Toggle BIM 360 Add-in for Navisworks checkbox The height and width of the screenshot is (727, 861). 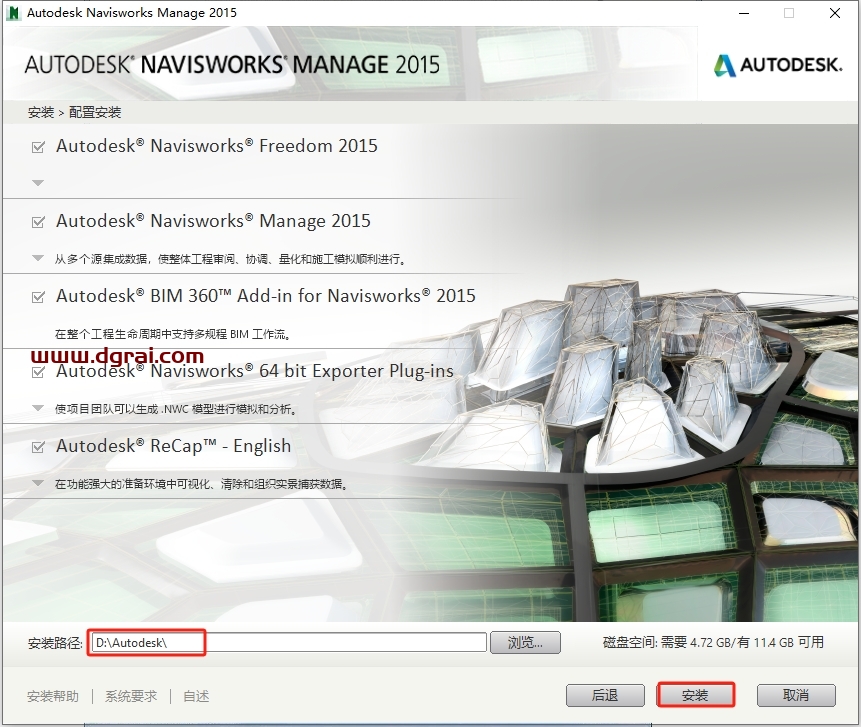point(38,297)
